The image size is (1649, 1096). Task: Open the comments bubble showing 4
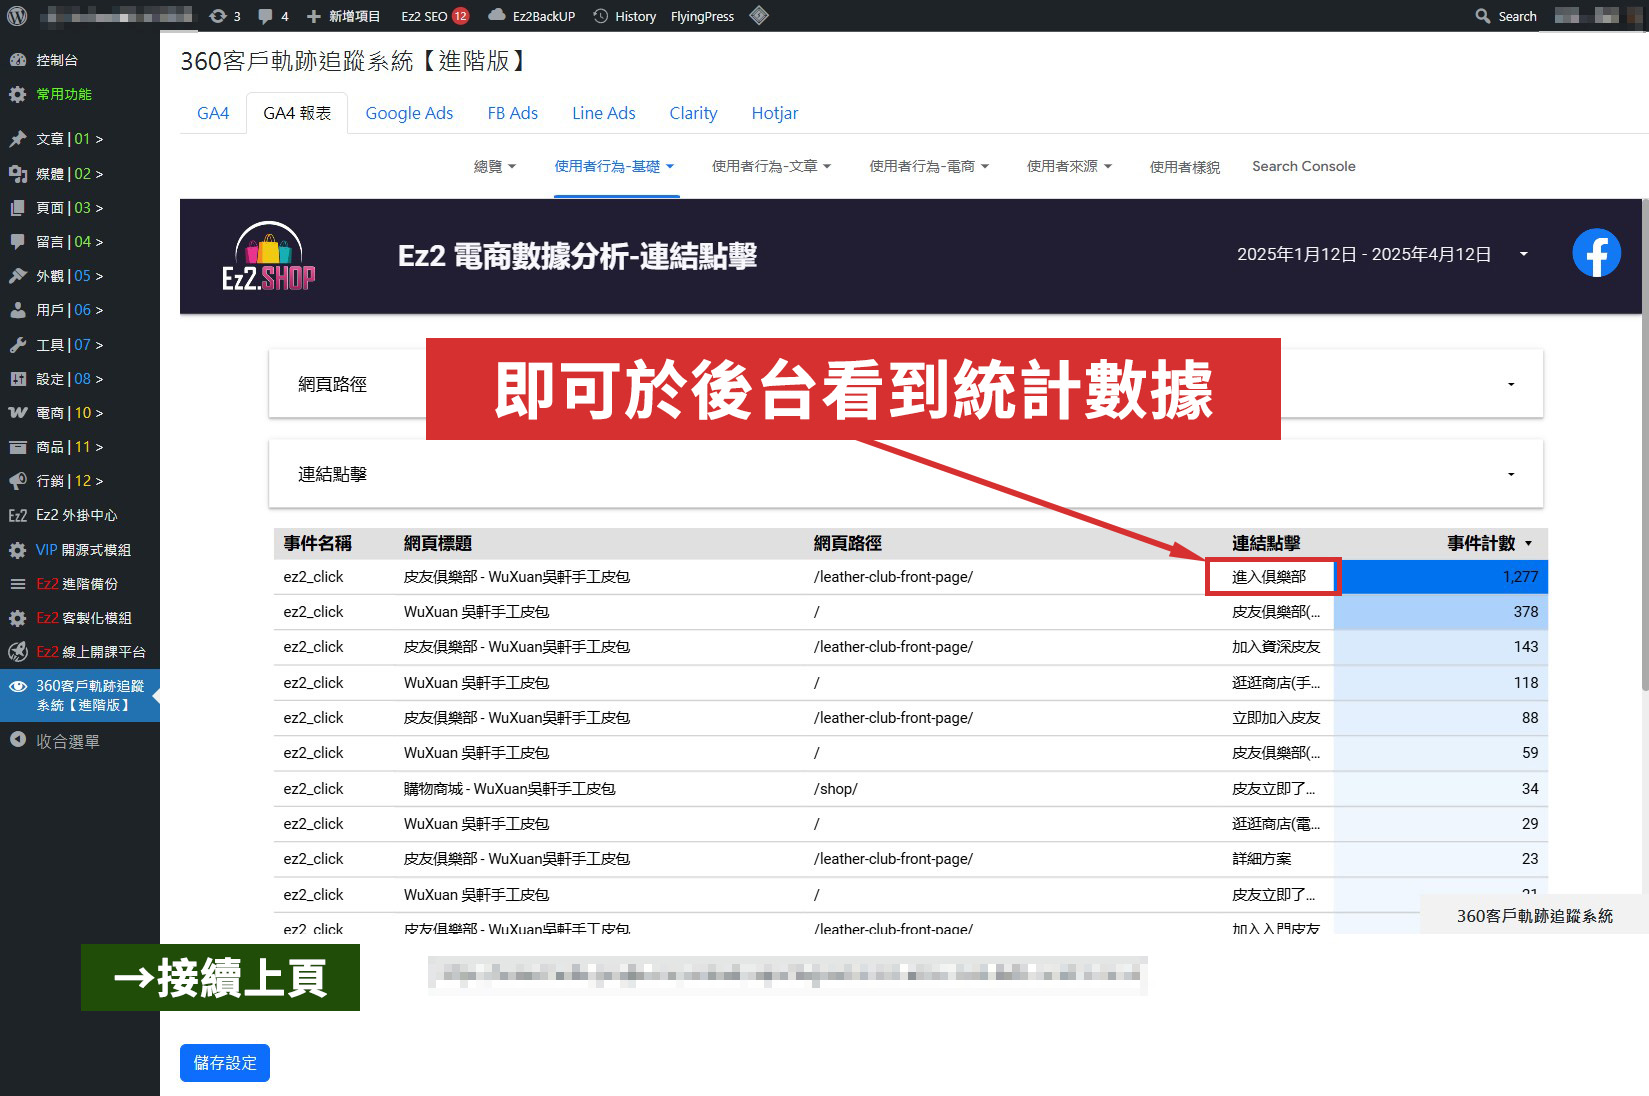(265, 16)
